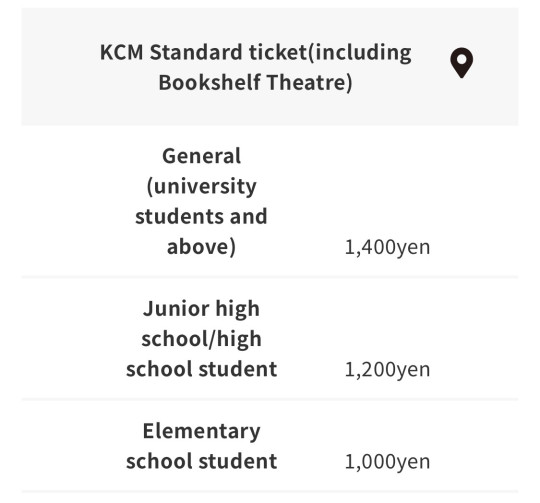
Task: Click the Elementary school student label
Action: [x=201, y=446]
